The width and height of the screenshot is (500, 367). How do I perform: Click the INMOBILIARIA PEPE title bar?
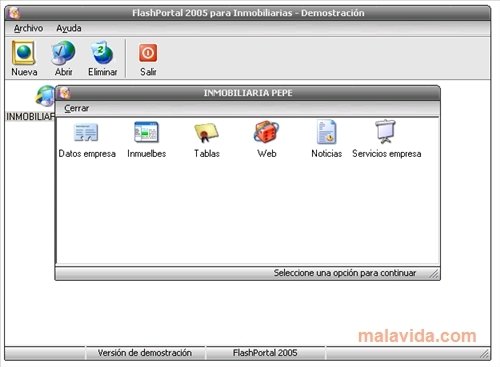click(248, 93)
